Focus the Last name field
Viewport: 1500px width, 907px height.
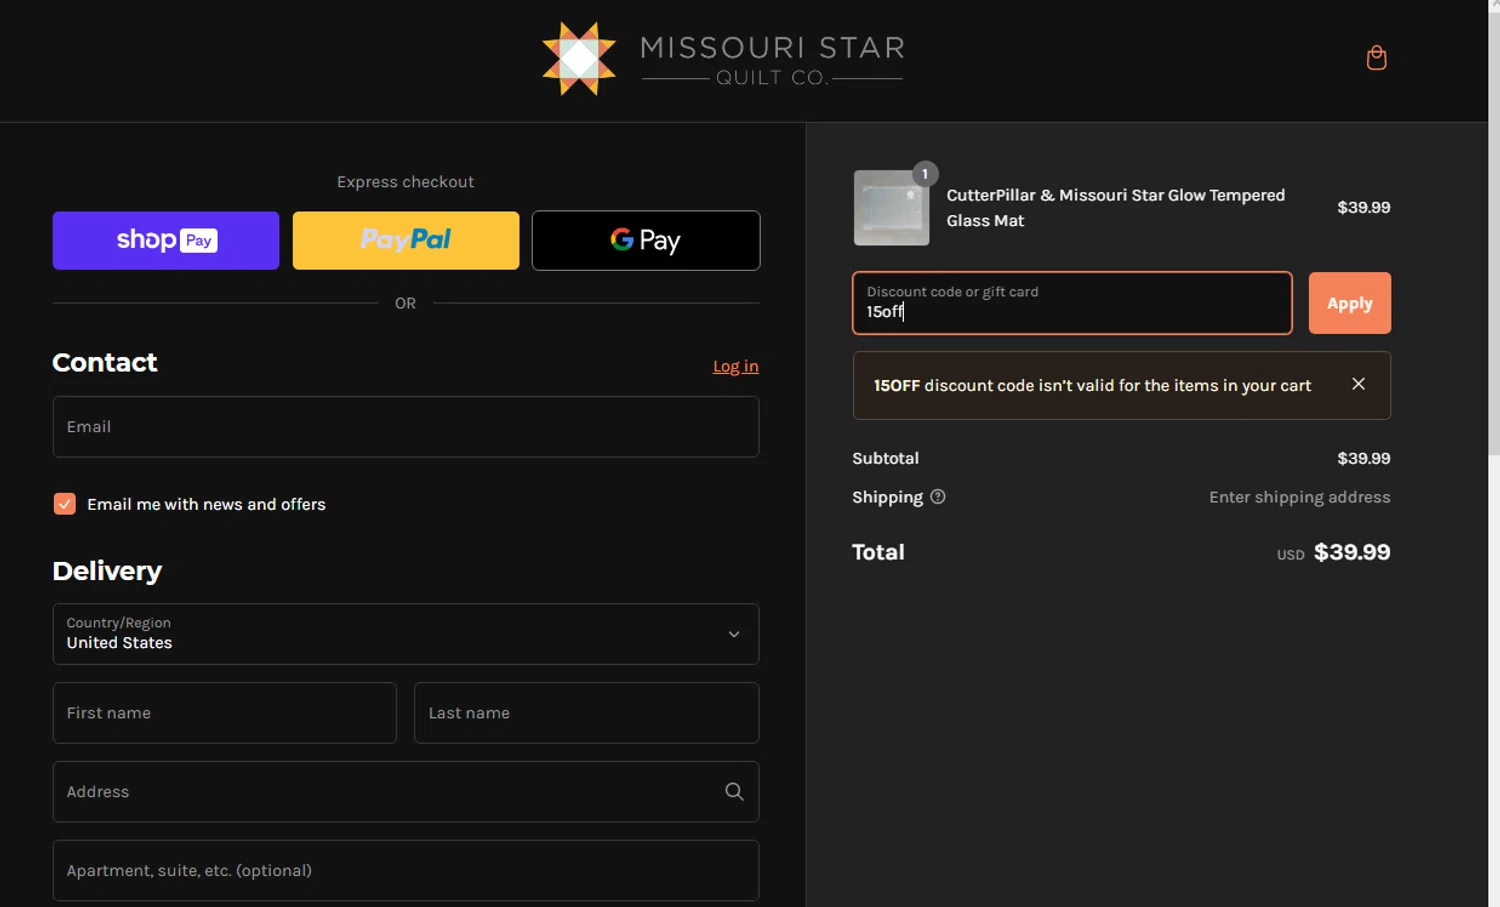[x=587, y=713]
